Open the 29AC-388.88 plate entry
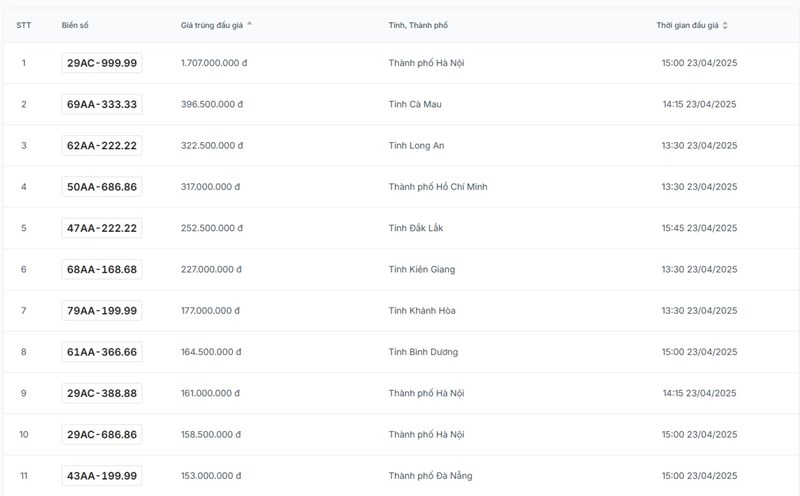Viewport: 800px width, 496px height. 102,393
